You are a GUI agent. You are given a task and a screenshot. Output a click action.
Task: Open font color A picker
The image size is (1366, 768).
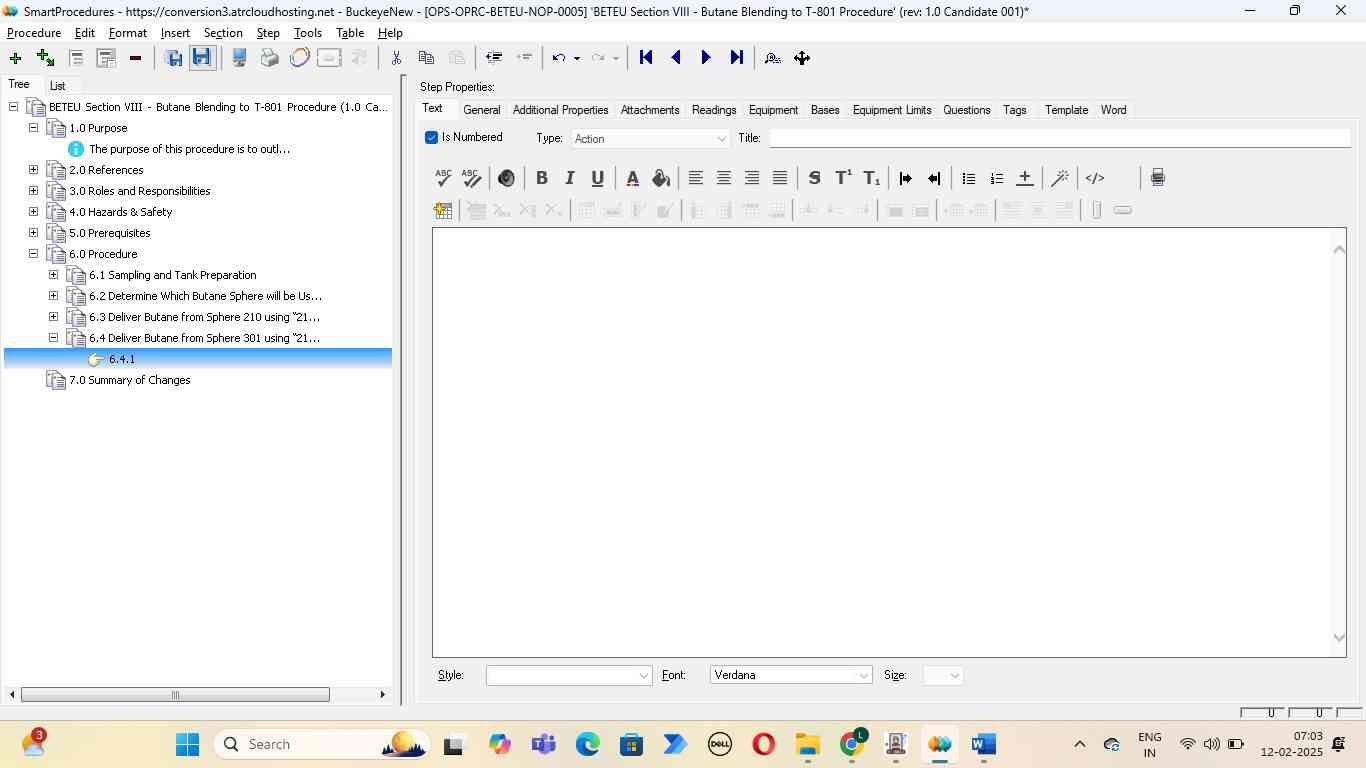point(632,178)
